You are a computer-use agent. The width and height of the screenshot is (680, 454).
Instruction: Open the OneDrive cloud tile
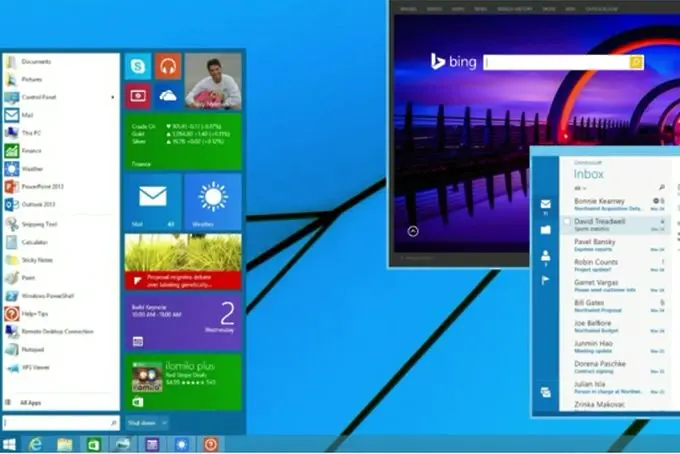(168, 96)
